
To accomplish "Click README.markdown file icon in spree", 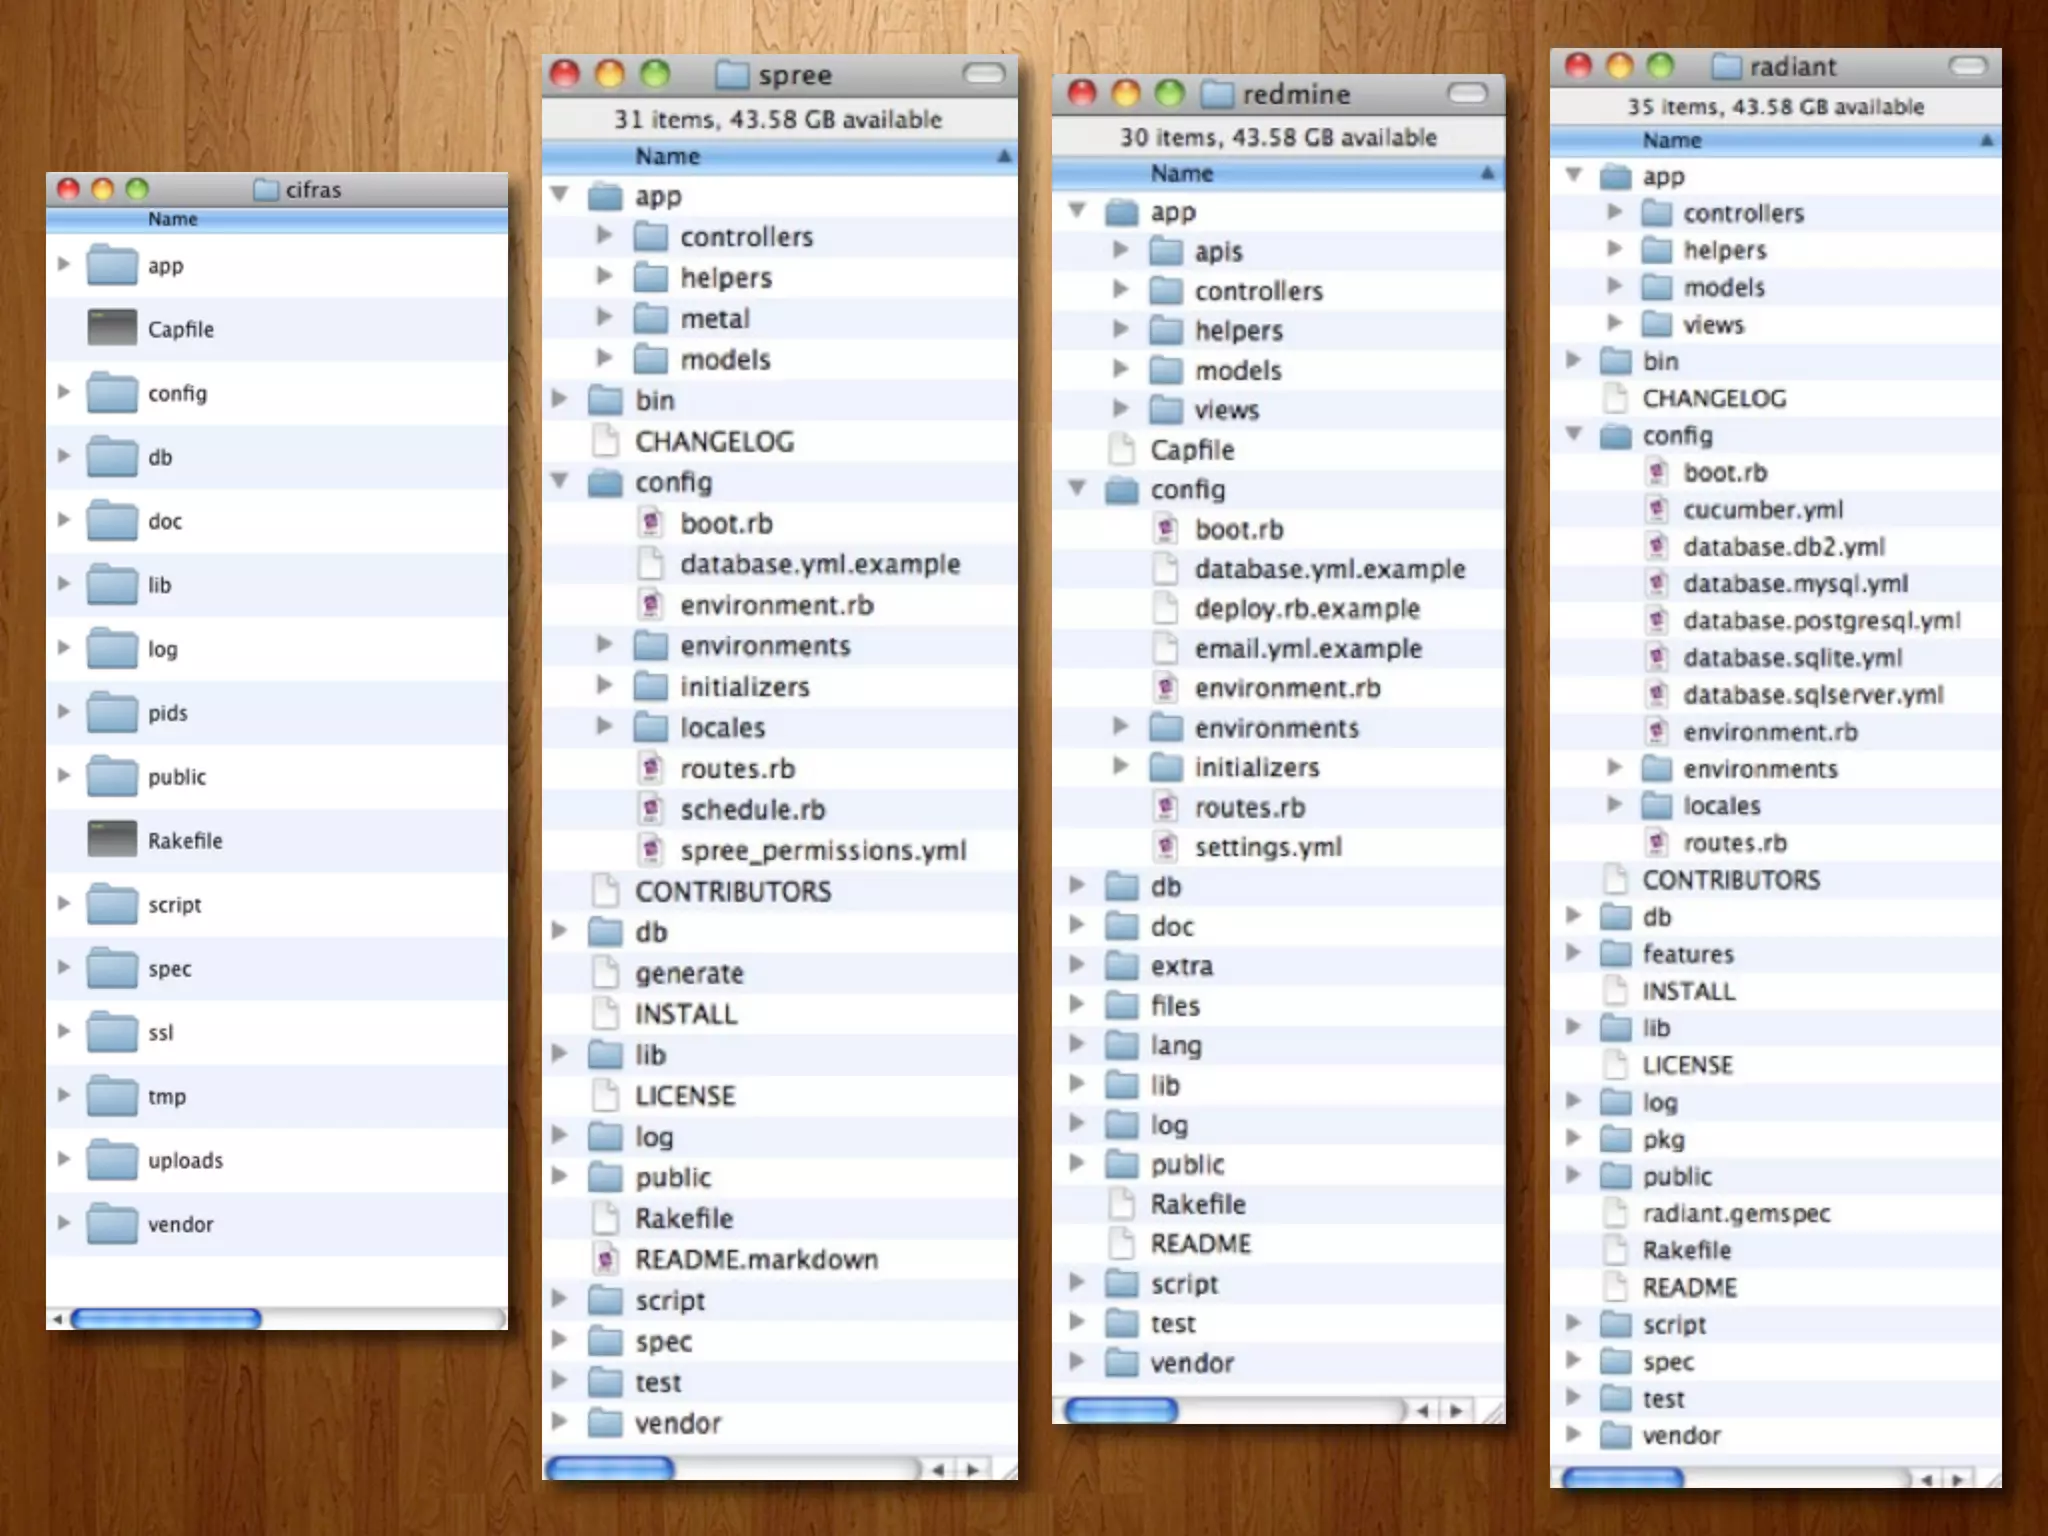I will pos(605,1259).
